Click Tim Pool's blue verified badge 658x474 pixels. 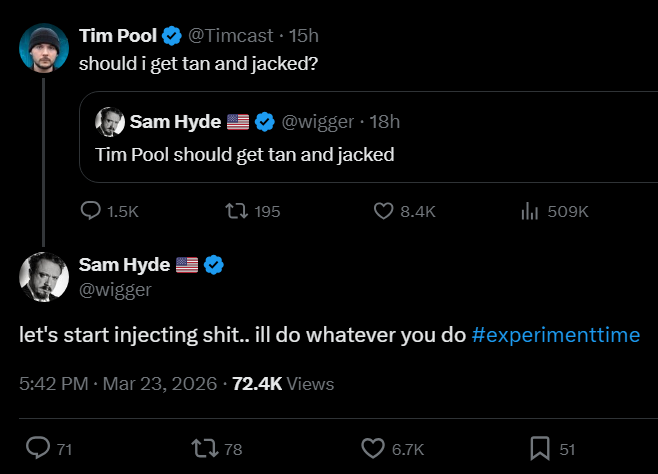(x=172, y=36)
